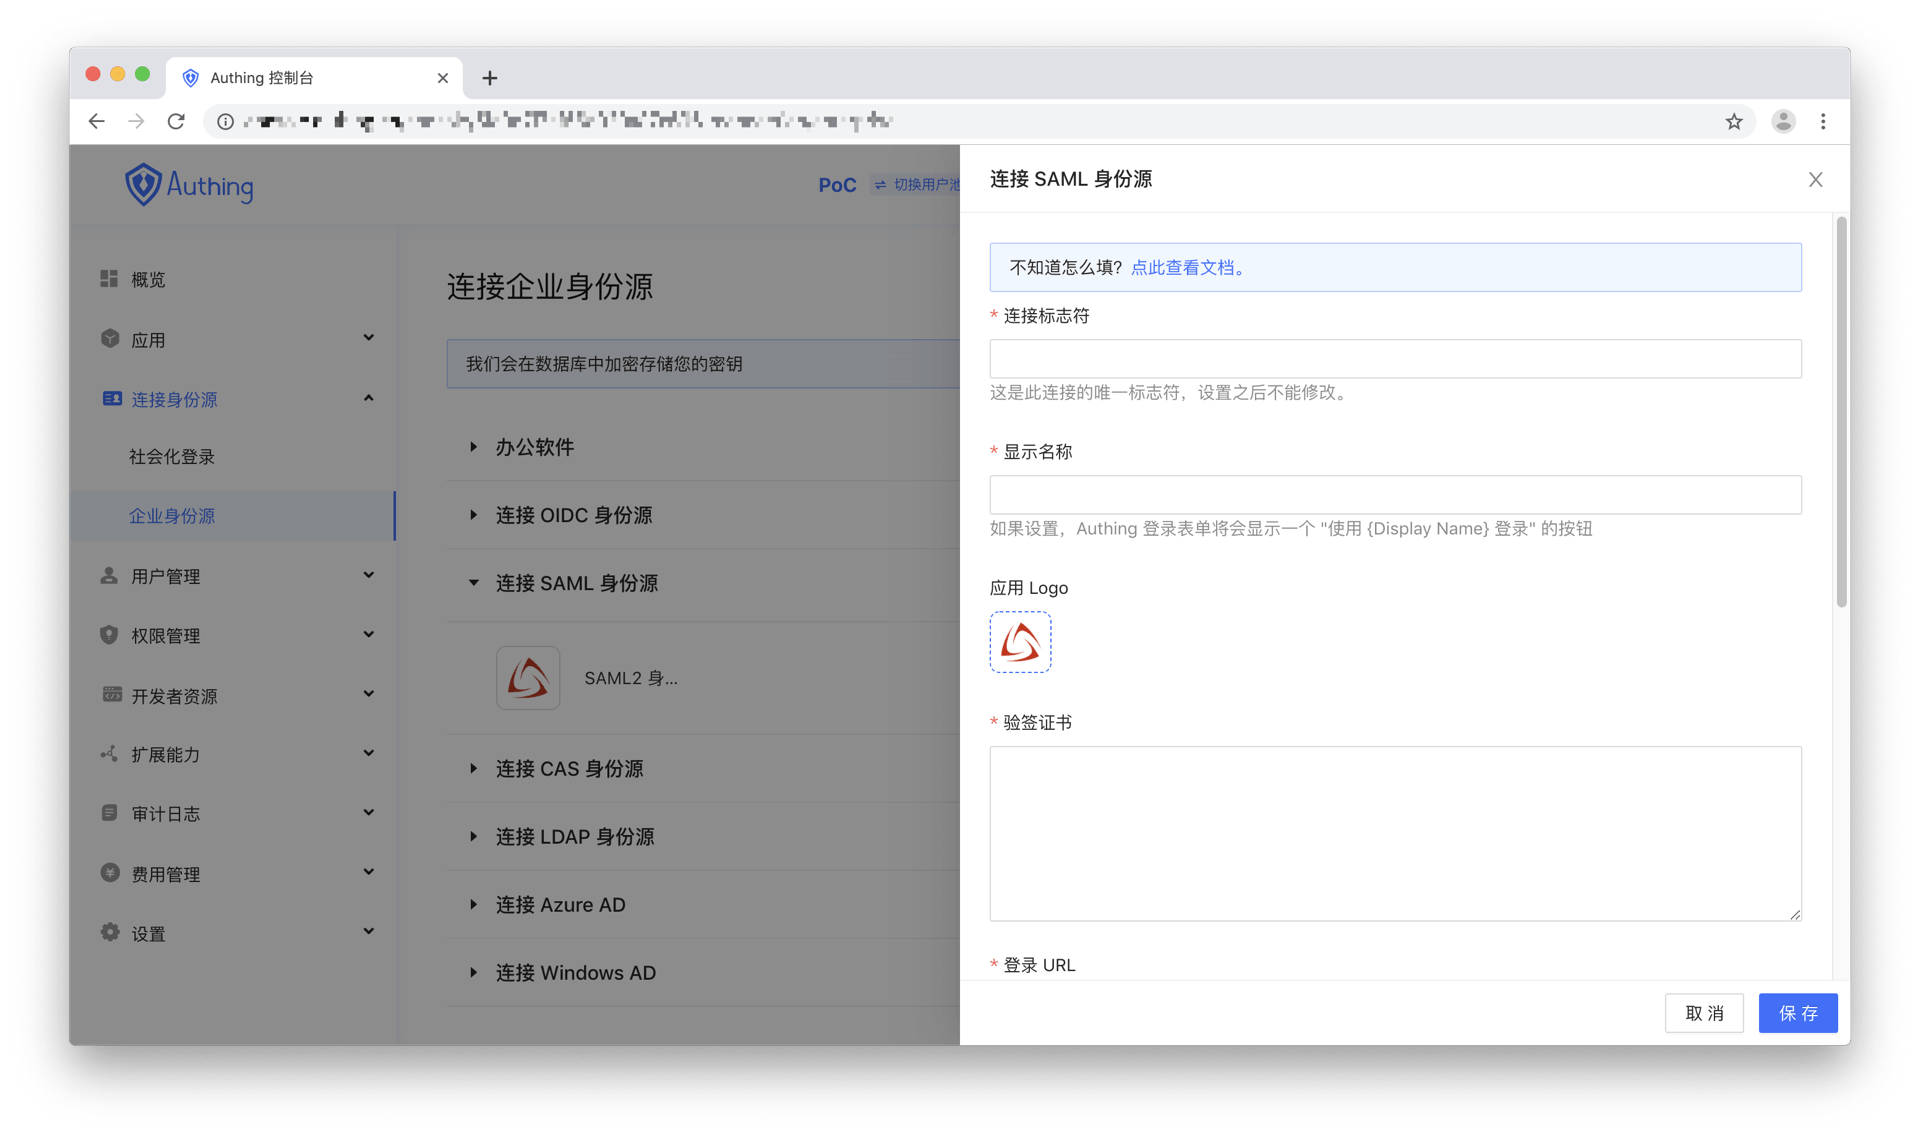Open the browser profile avatar icon

pyautogui.click(x=1782, y=121)
